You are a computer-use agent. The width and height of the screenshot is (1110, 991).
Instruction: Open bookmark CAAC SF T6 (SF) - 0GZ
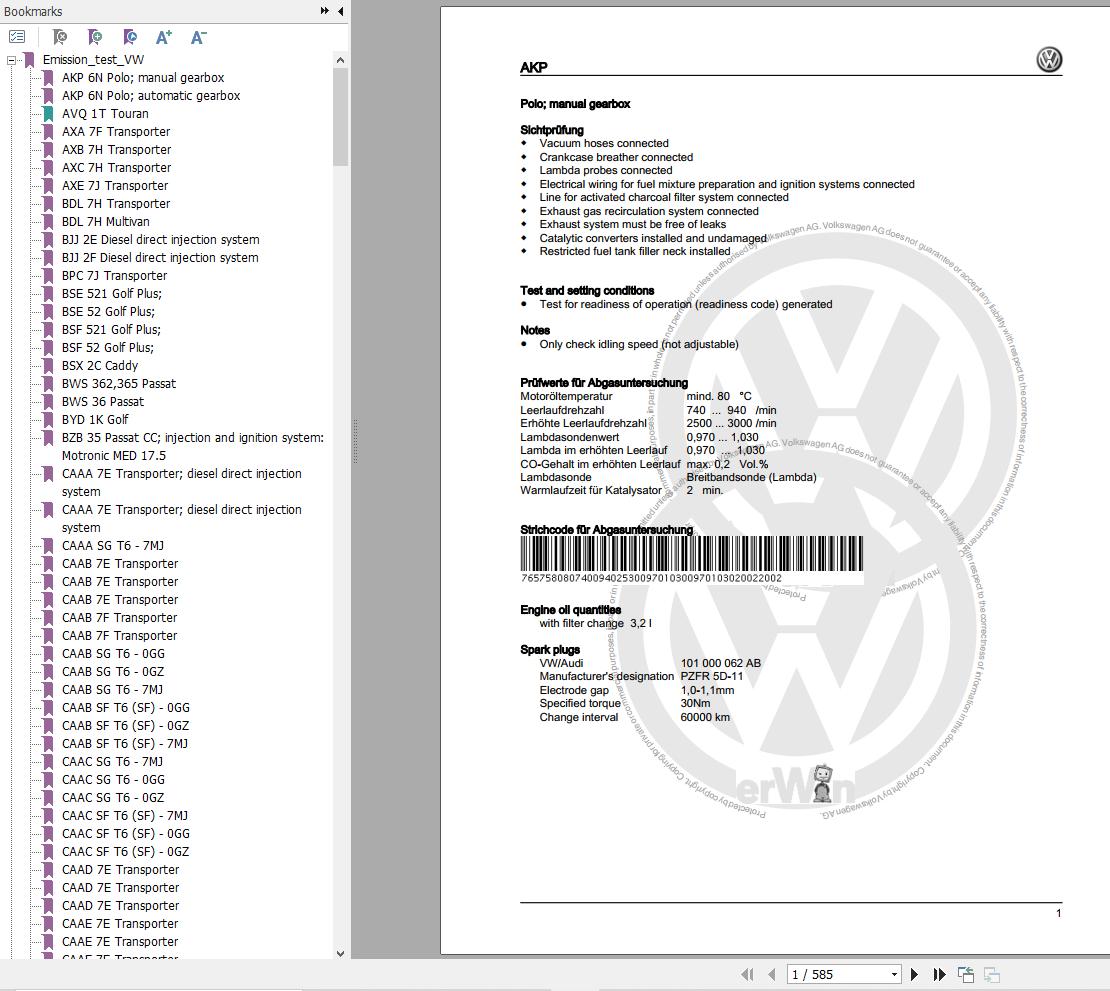[125, 852]
